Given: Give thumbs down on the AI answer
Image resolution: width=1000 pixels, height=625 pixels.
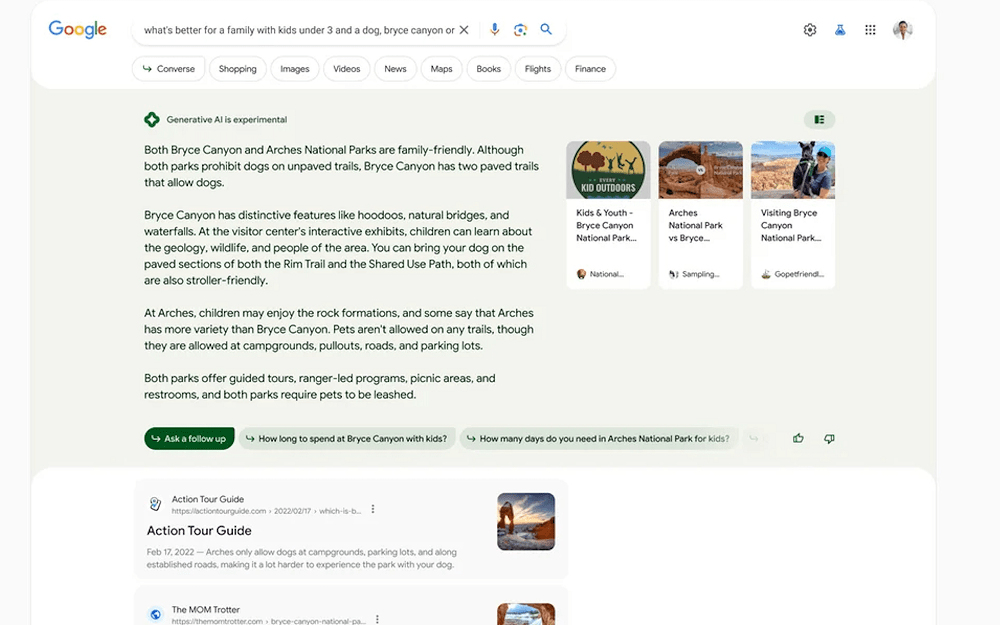Looking at the screenshot, I should point(829,438).
